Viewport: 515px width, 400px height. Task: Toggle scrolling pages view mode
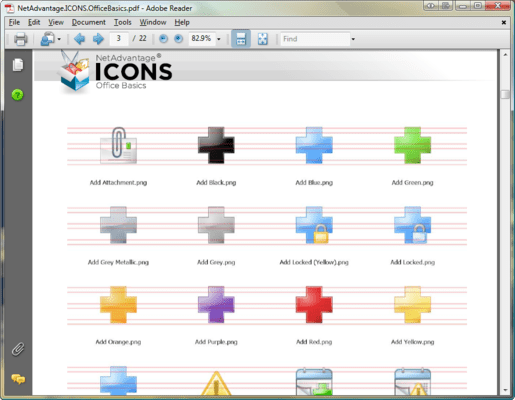[x=241, y=39]
